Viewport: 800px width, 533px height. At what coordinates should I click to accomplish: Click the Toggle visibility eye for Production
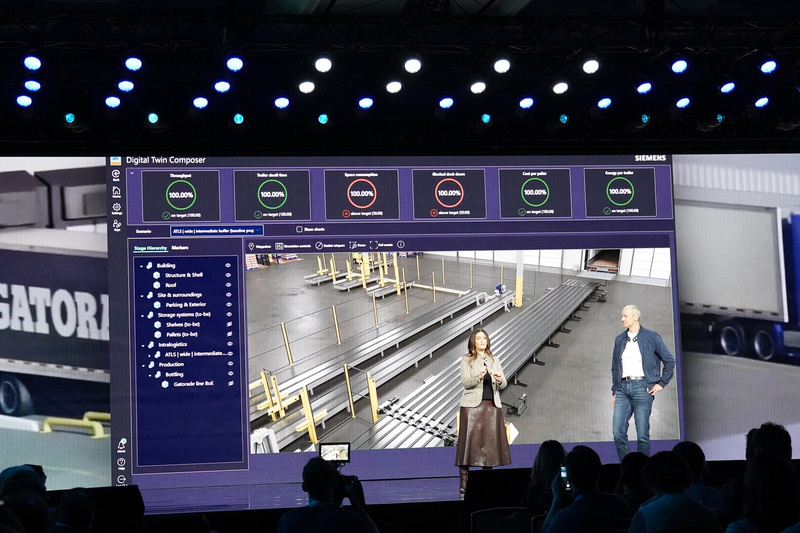click(230, 364)
